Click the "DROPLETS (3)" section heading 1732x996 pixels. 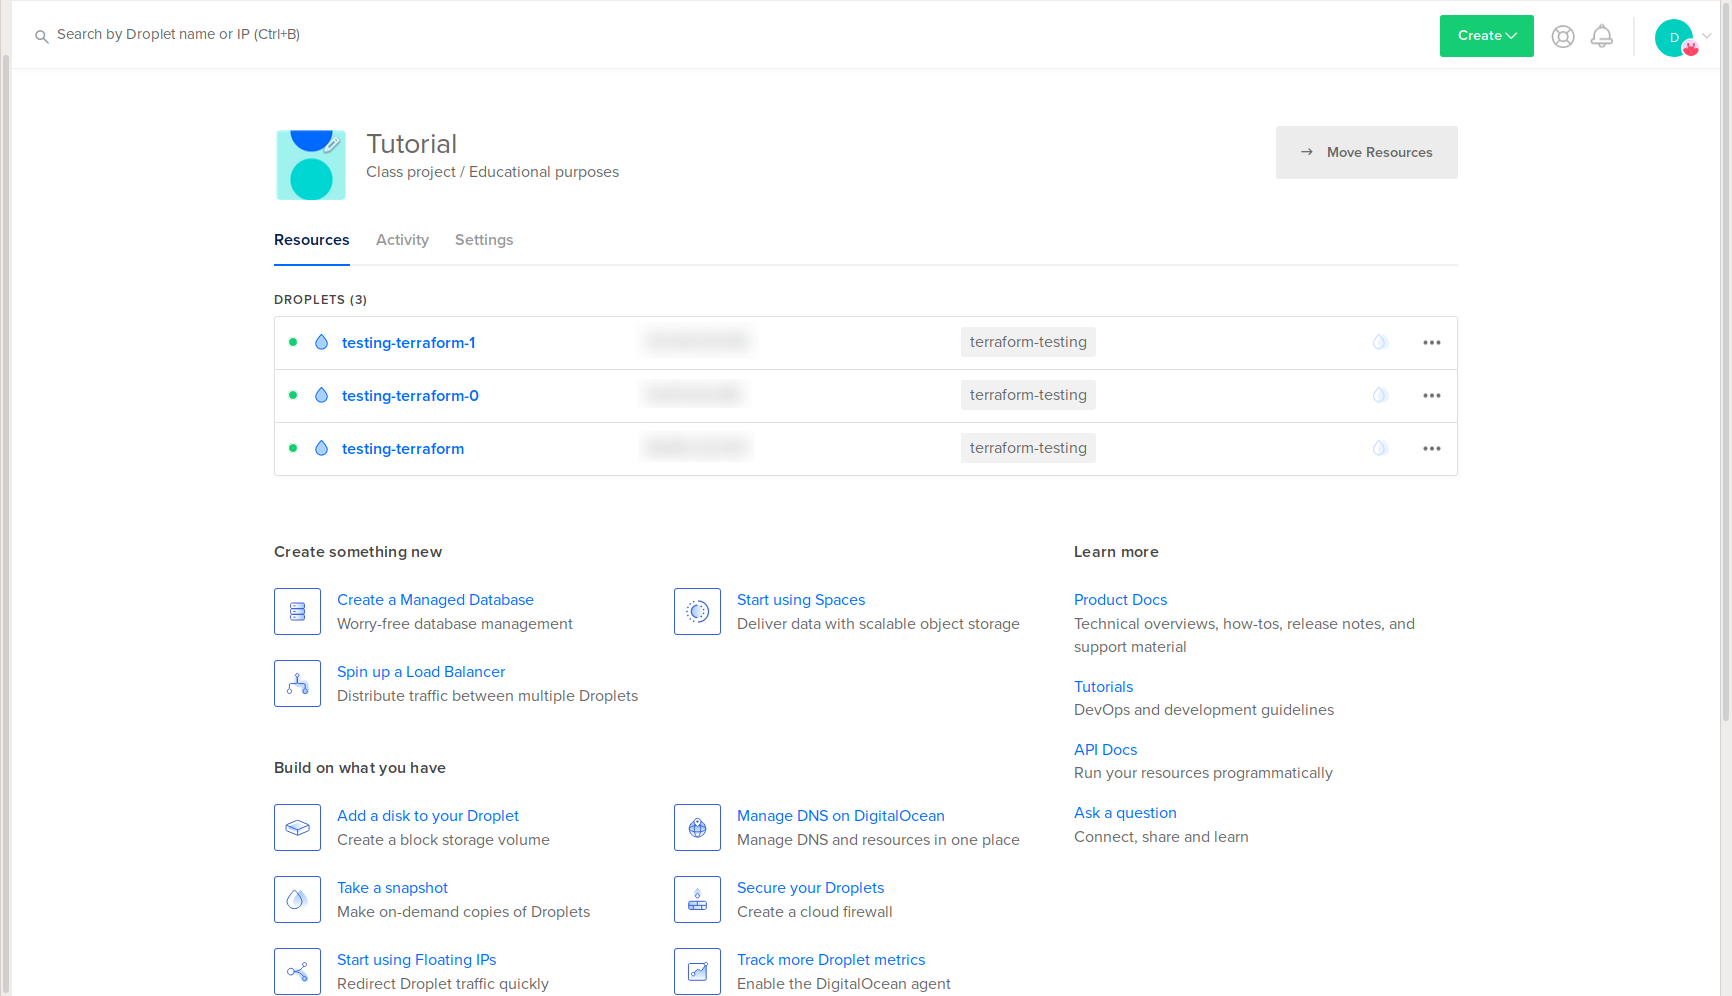click(x=320, y=300)
